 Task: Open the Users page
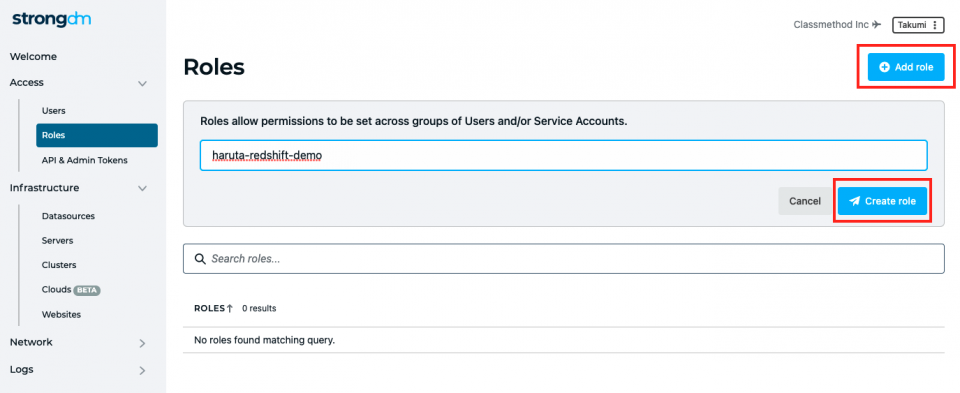click(53, 111)
